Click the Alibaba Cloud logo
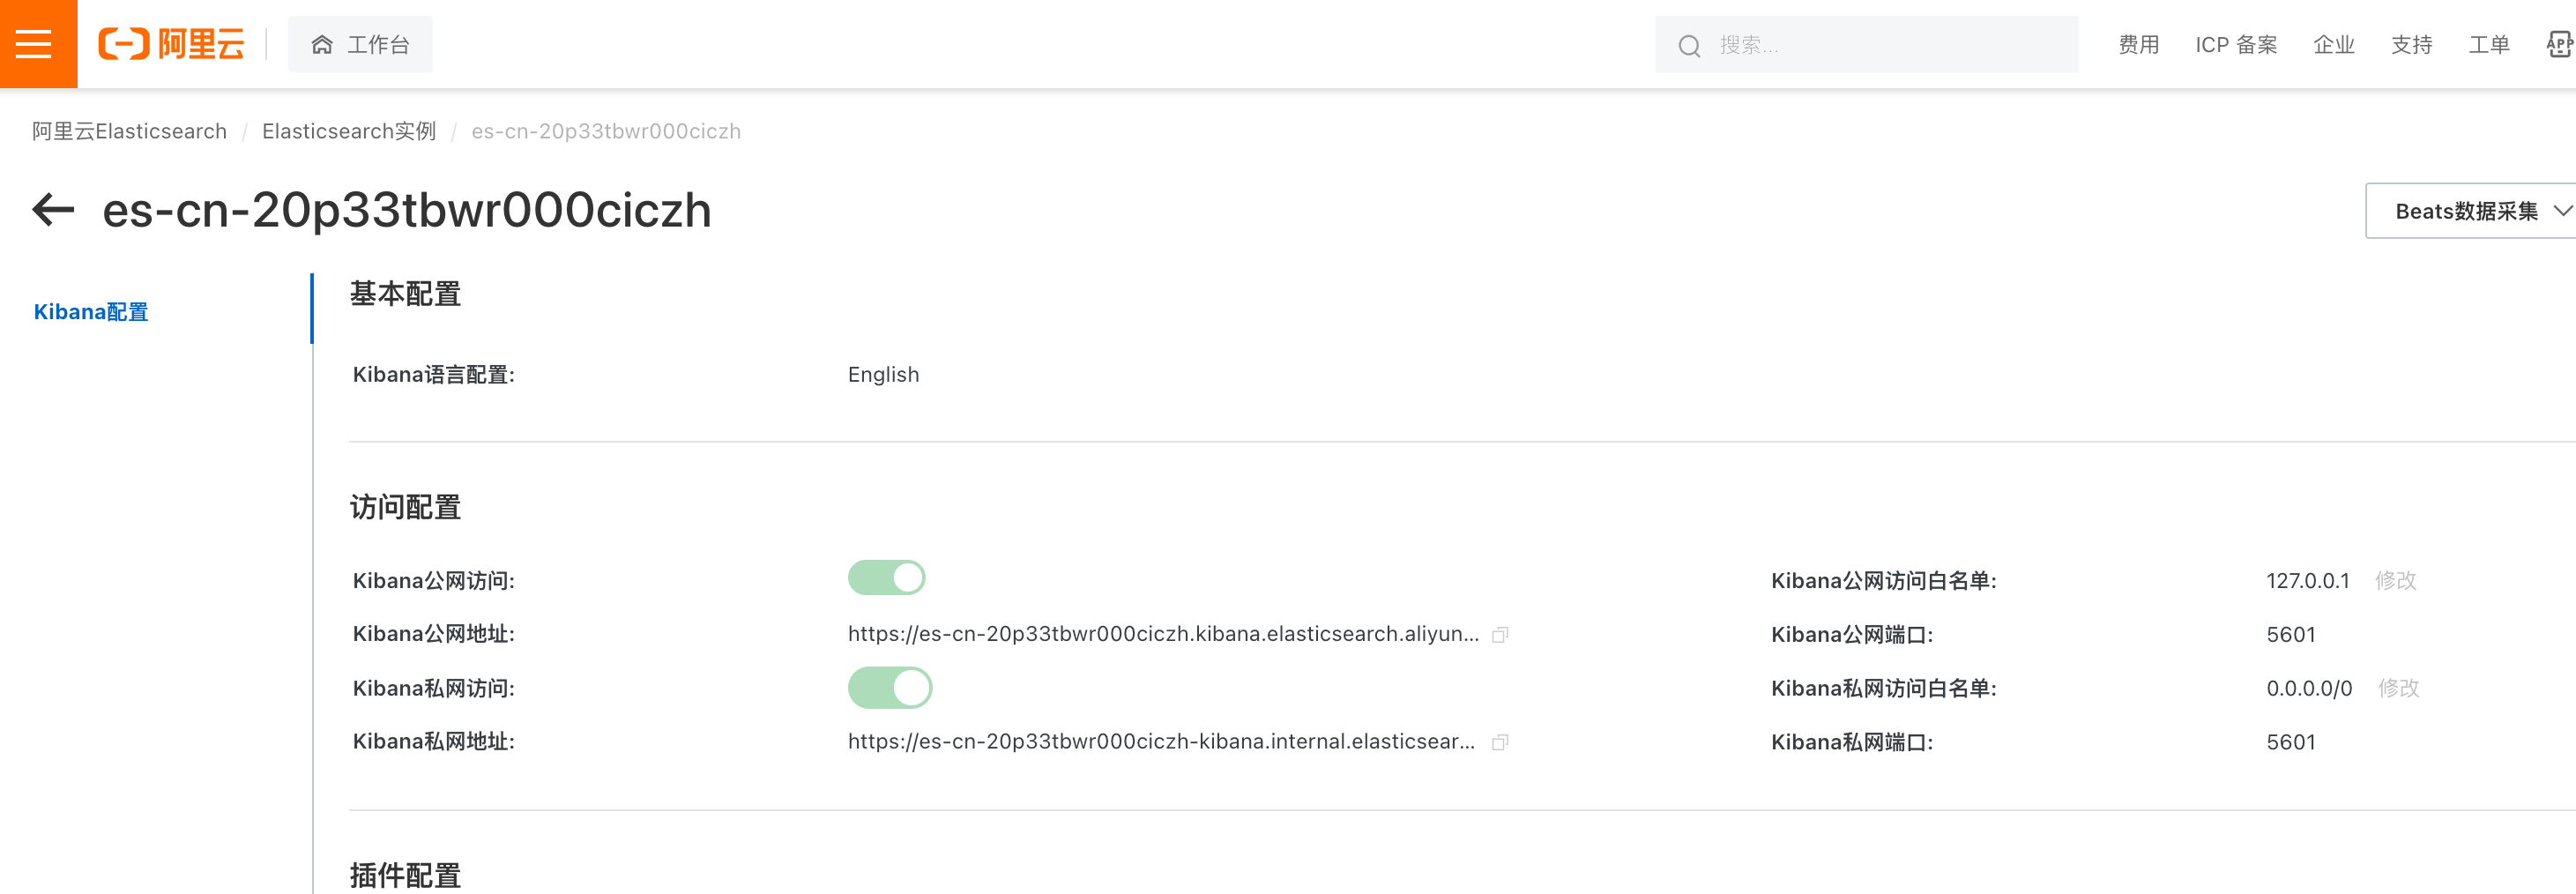The width and height of the screenshot is (2576, 894). click(171, 44)
